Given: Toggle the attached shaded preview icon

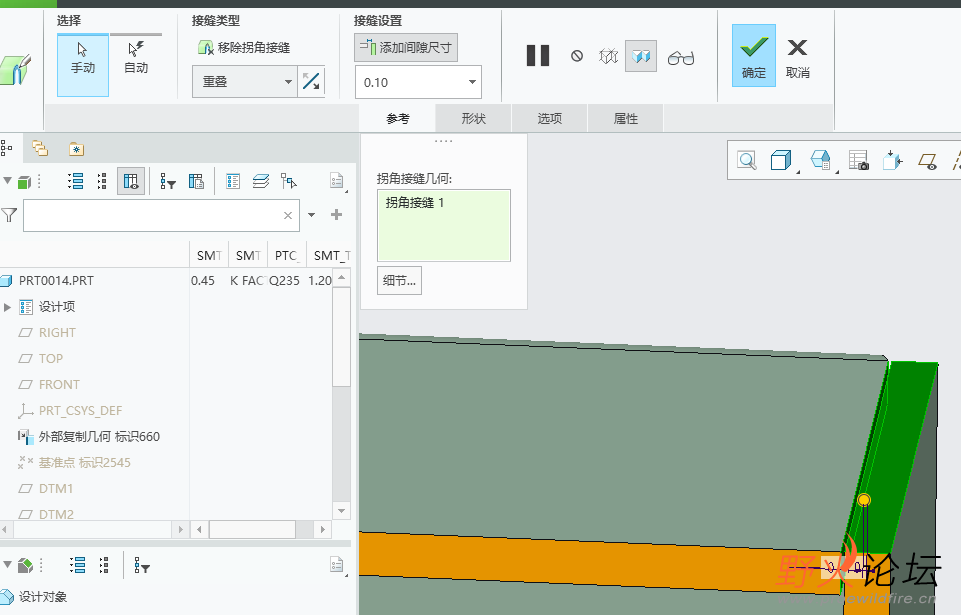Looking at the screenshot, I should tap(641, 56).
